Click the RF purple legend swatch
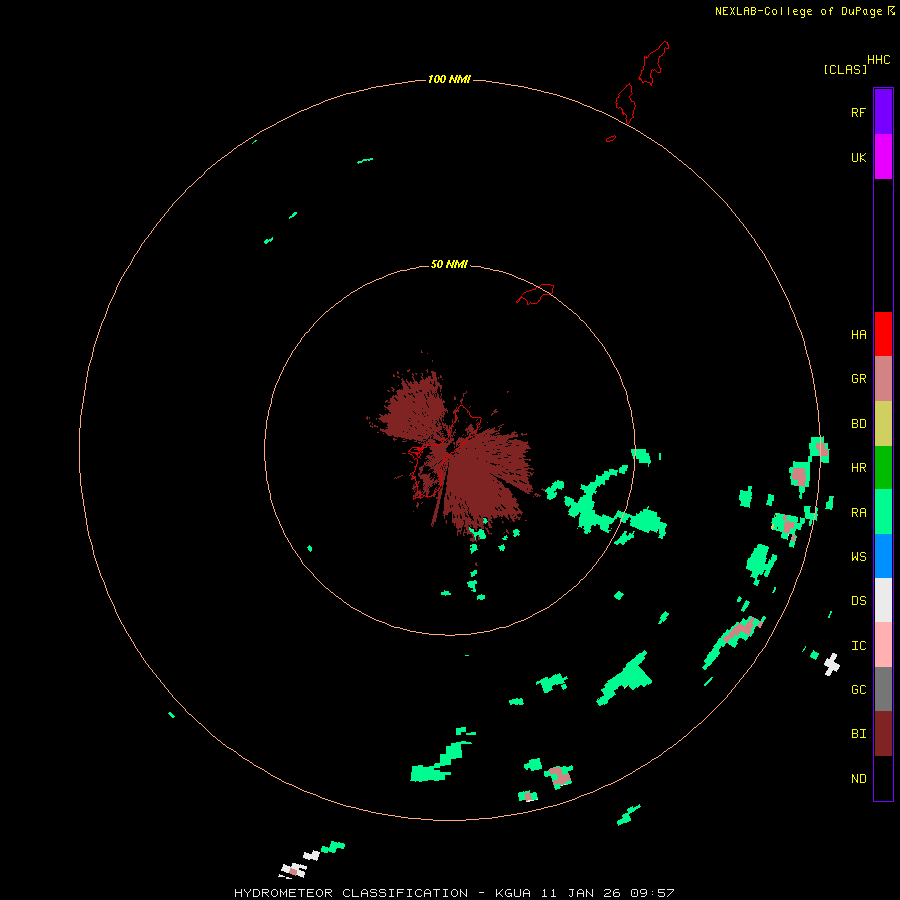Screen dimensions: 900x900 (883, 112)
